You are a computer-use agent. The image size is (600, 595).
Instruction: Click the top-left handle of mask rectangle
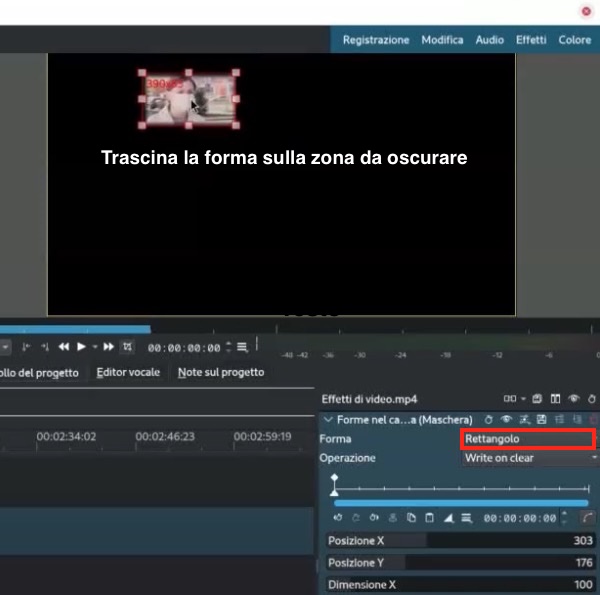click(142, 72)
